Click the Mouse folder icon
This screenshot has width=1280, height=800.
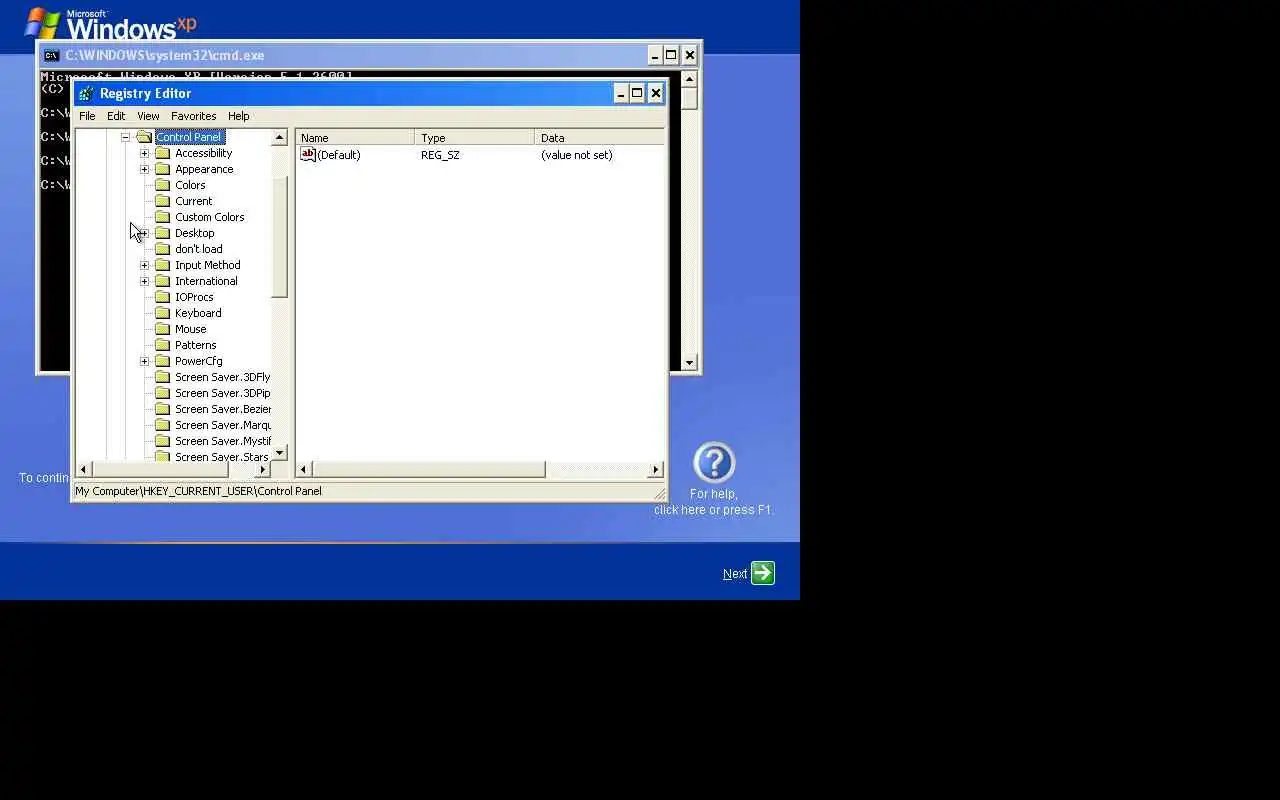point(163,329)
